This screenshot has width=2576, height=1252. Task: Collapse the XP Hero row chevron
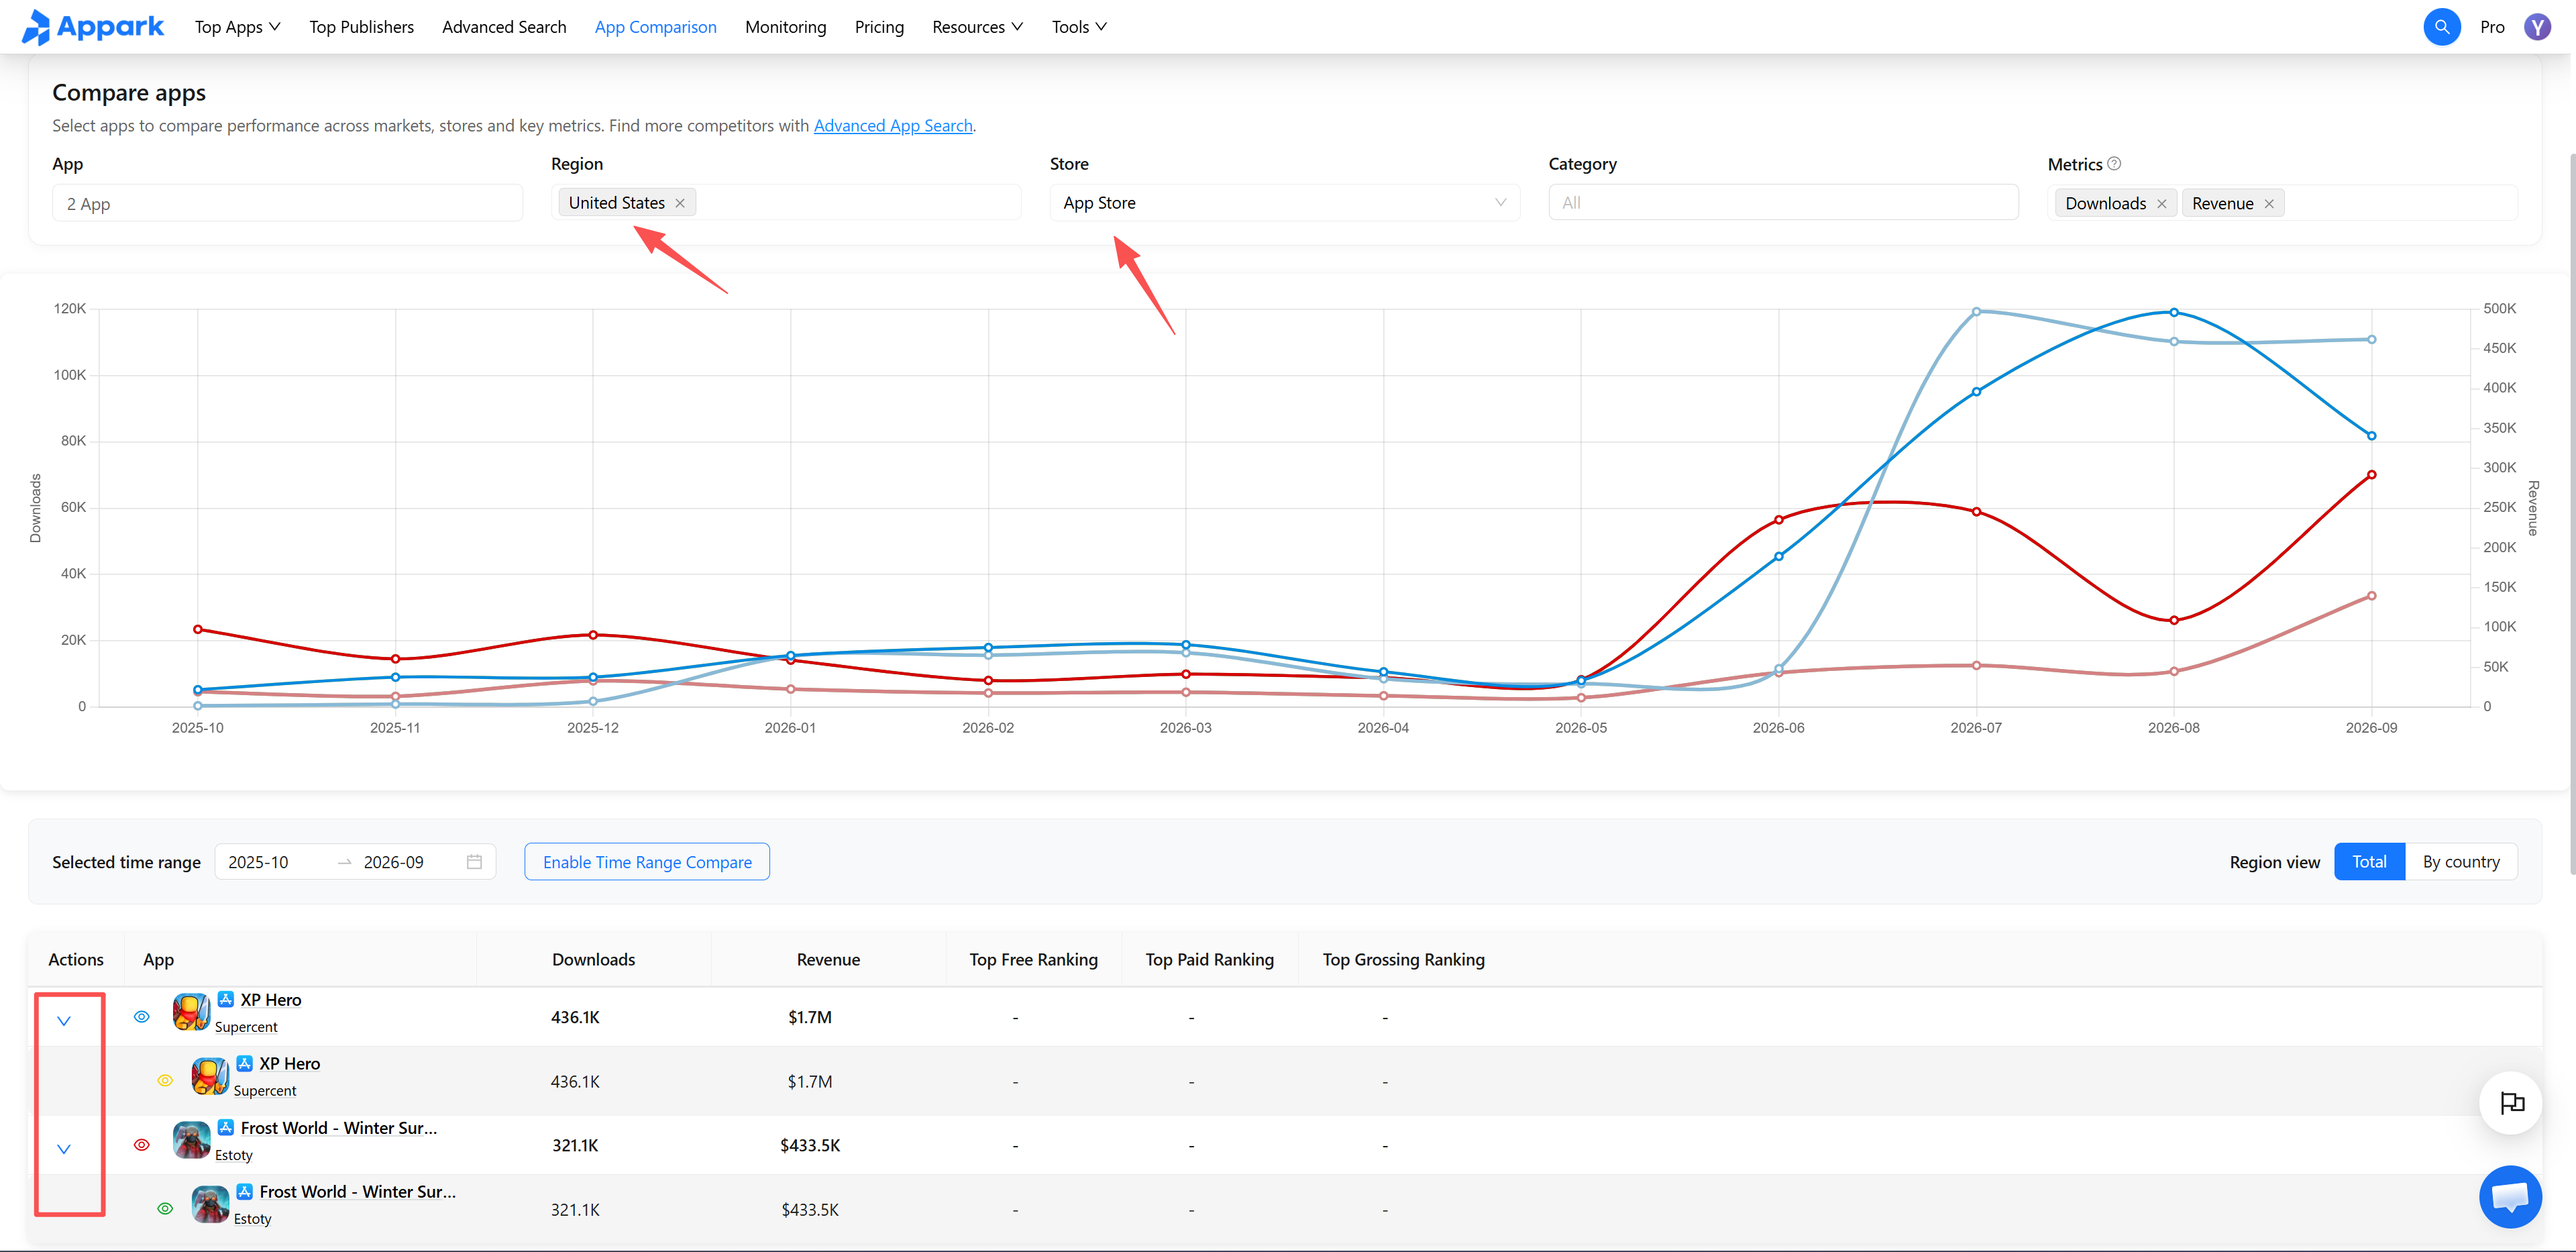(x=64, y=1021)
